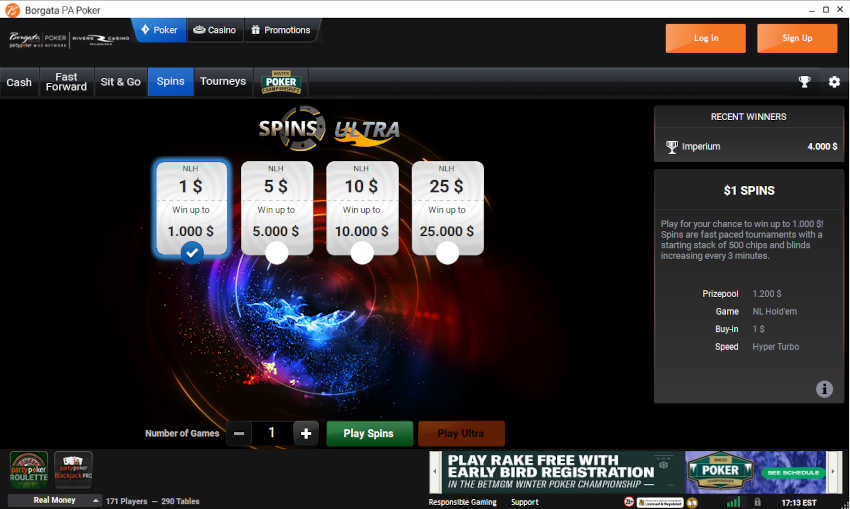The height and width of the screenshot is (509, 850).
Task: Click the 290 Tables count
Action: [x=181, y=501]
